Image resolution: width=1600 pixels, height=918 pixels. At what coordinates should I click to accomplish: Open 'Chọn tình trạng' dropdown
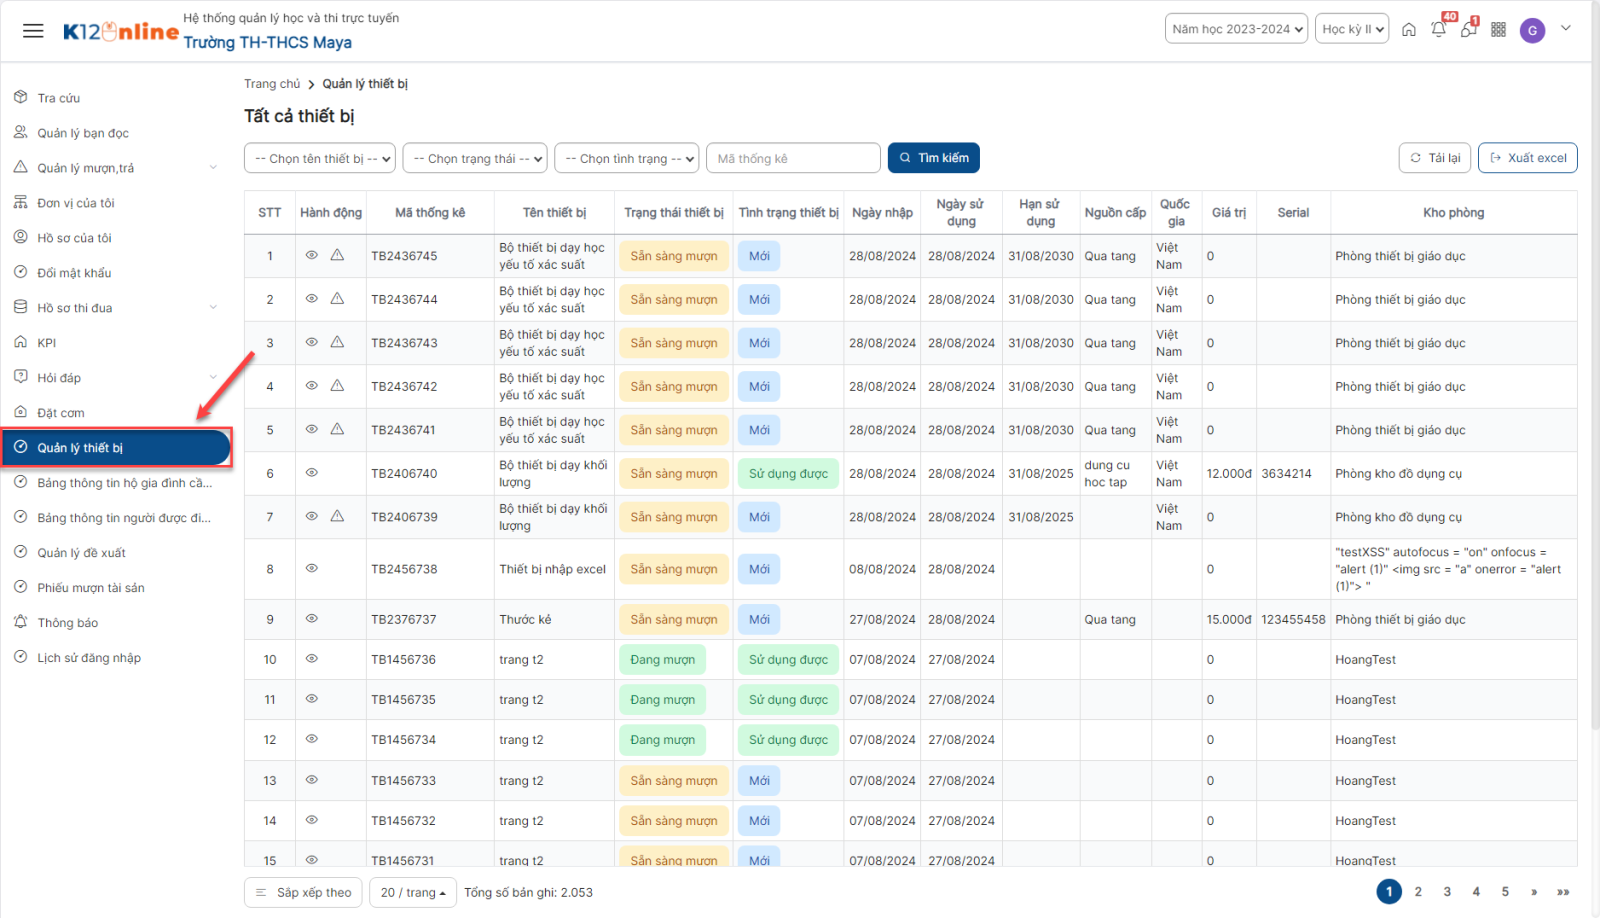627,158
